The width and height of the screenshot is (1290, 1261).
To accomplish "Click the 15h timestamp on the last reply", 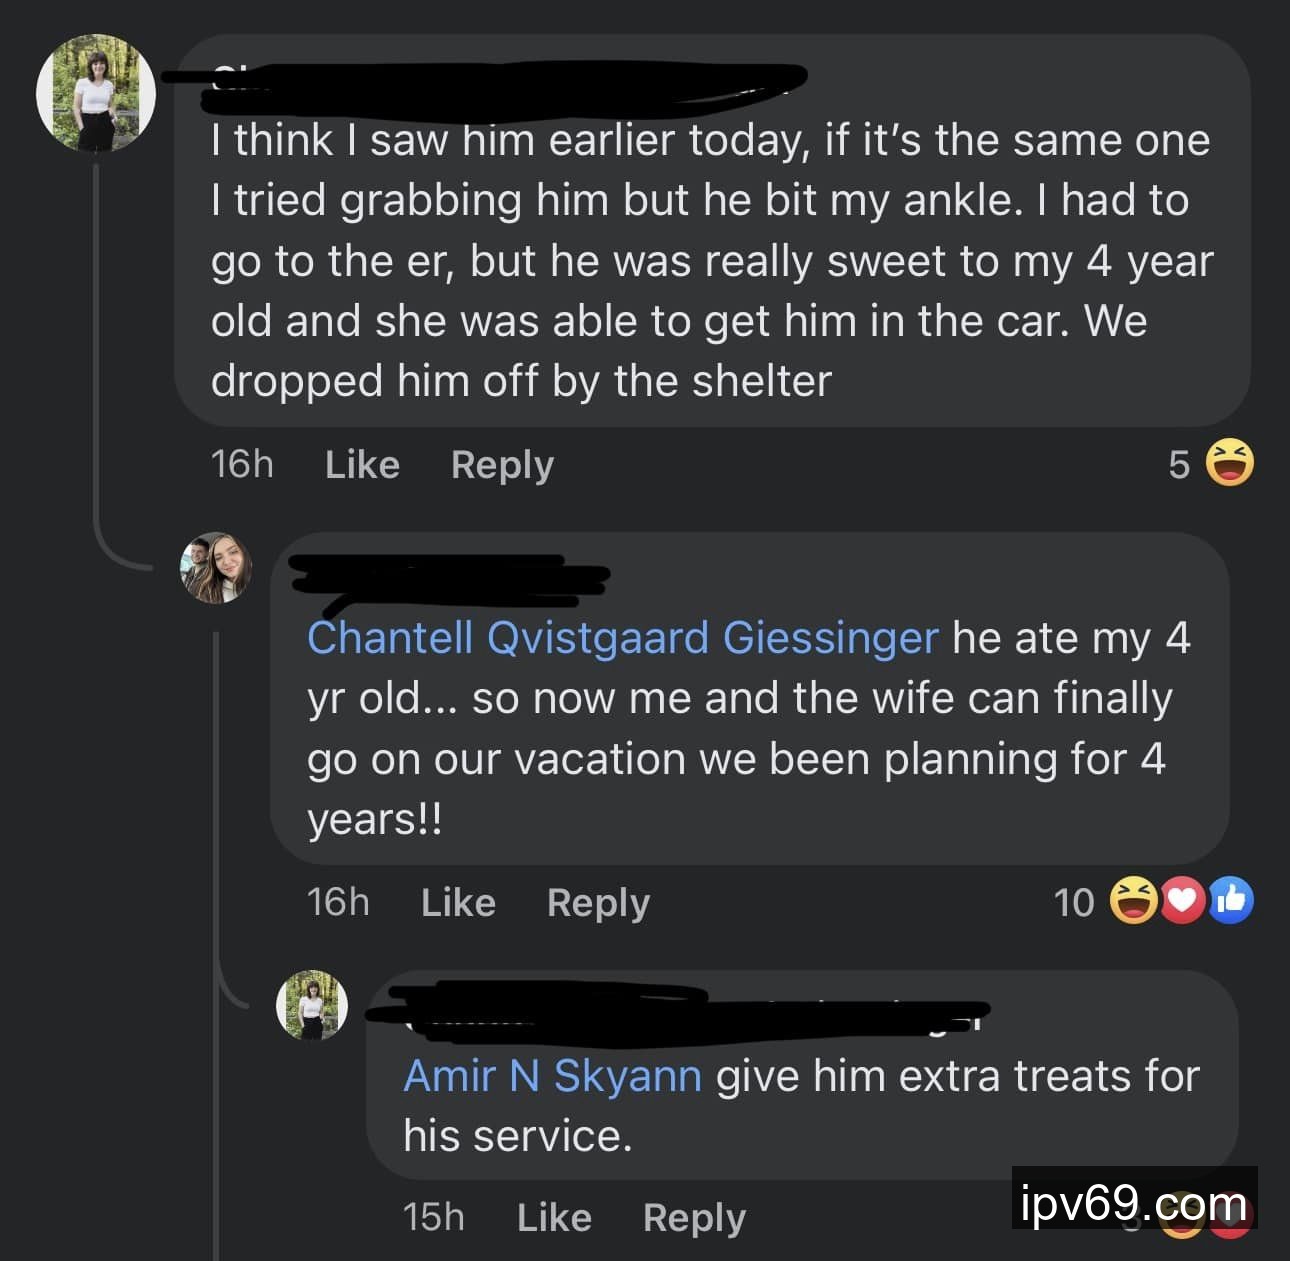I will coord(434,1218).
